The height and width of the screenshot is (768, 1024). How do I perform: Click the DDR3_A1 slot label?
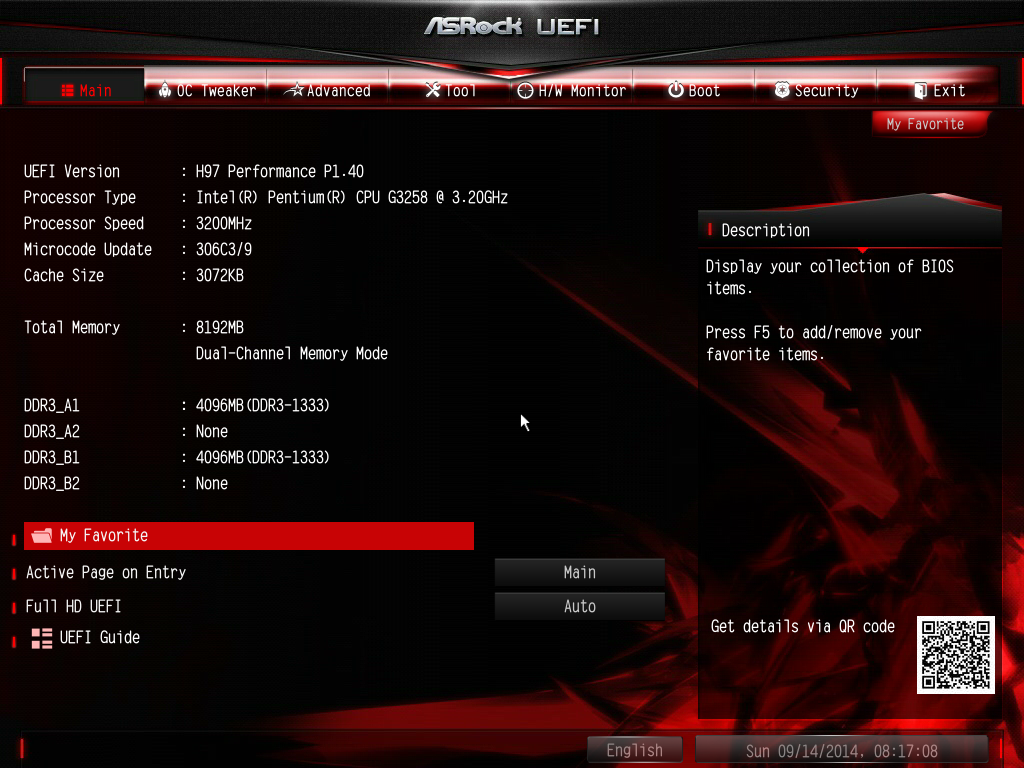click(x=52, y=406)
